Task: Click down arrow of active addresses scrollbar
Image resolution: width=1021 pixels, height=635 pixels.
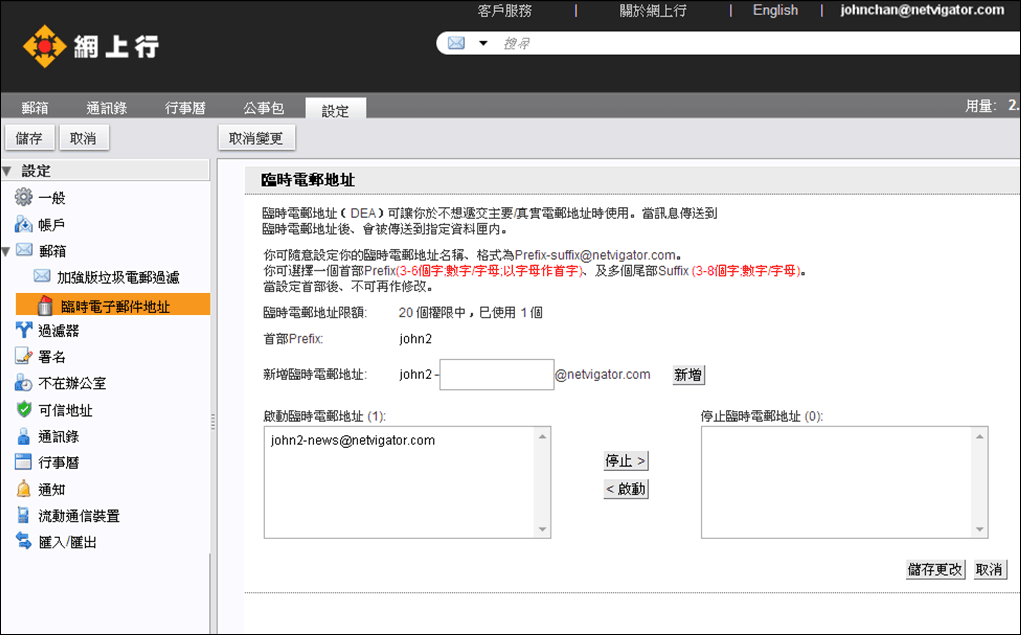Action: [x=542, y=529]
